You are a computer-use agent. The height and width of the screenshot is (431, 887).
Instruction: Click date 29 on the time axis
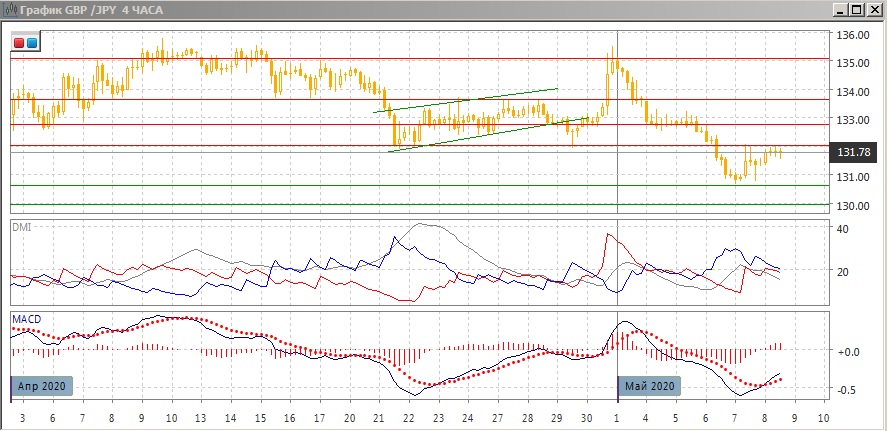pos(557,418)
